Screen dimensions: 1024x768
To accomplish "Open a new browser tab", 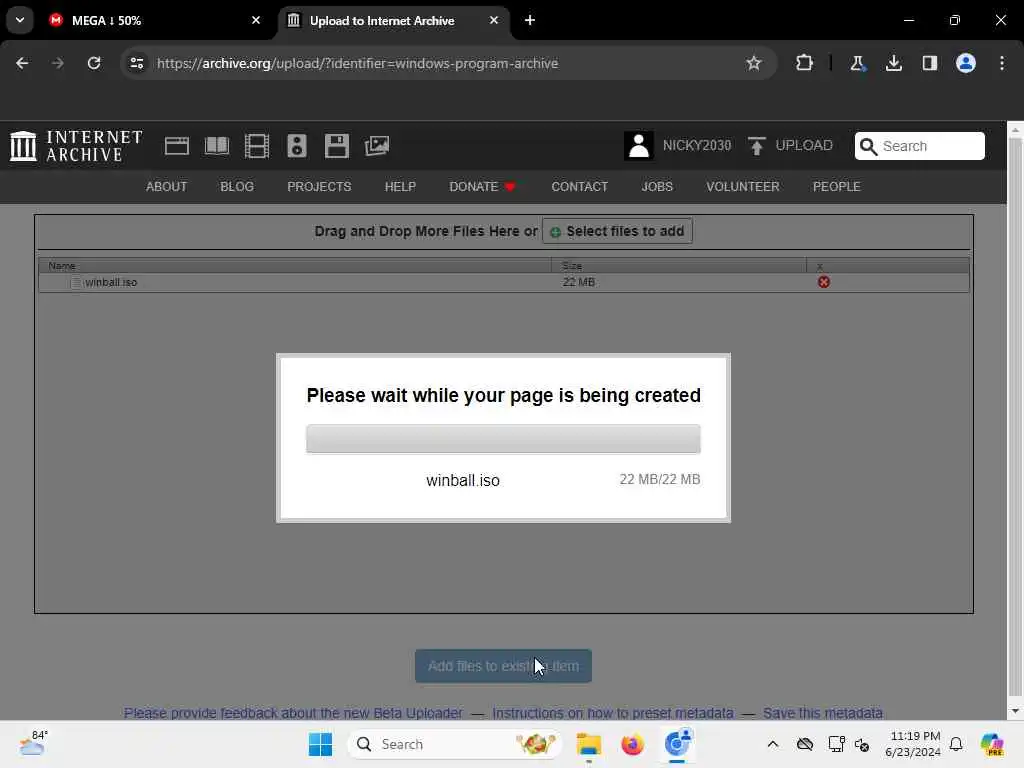I will [530, 20].
